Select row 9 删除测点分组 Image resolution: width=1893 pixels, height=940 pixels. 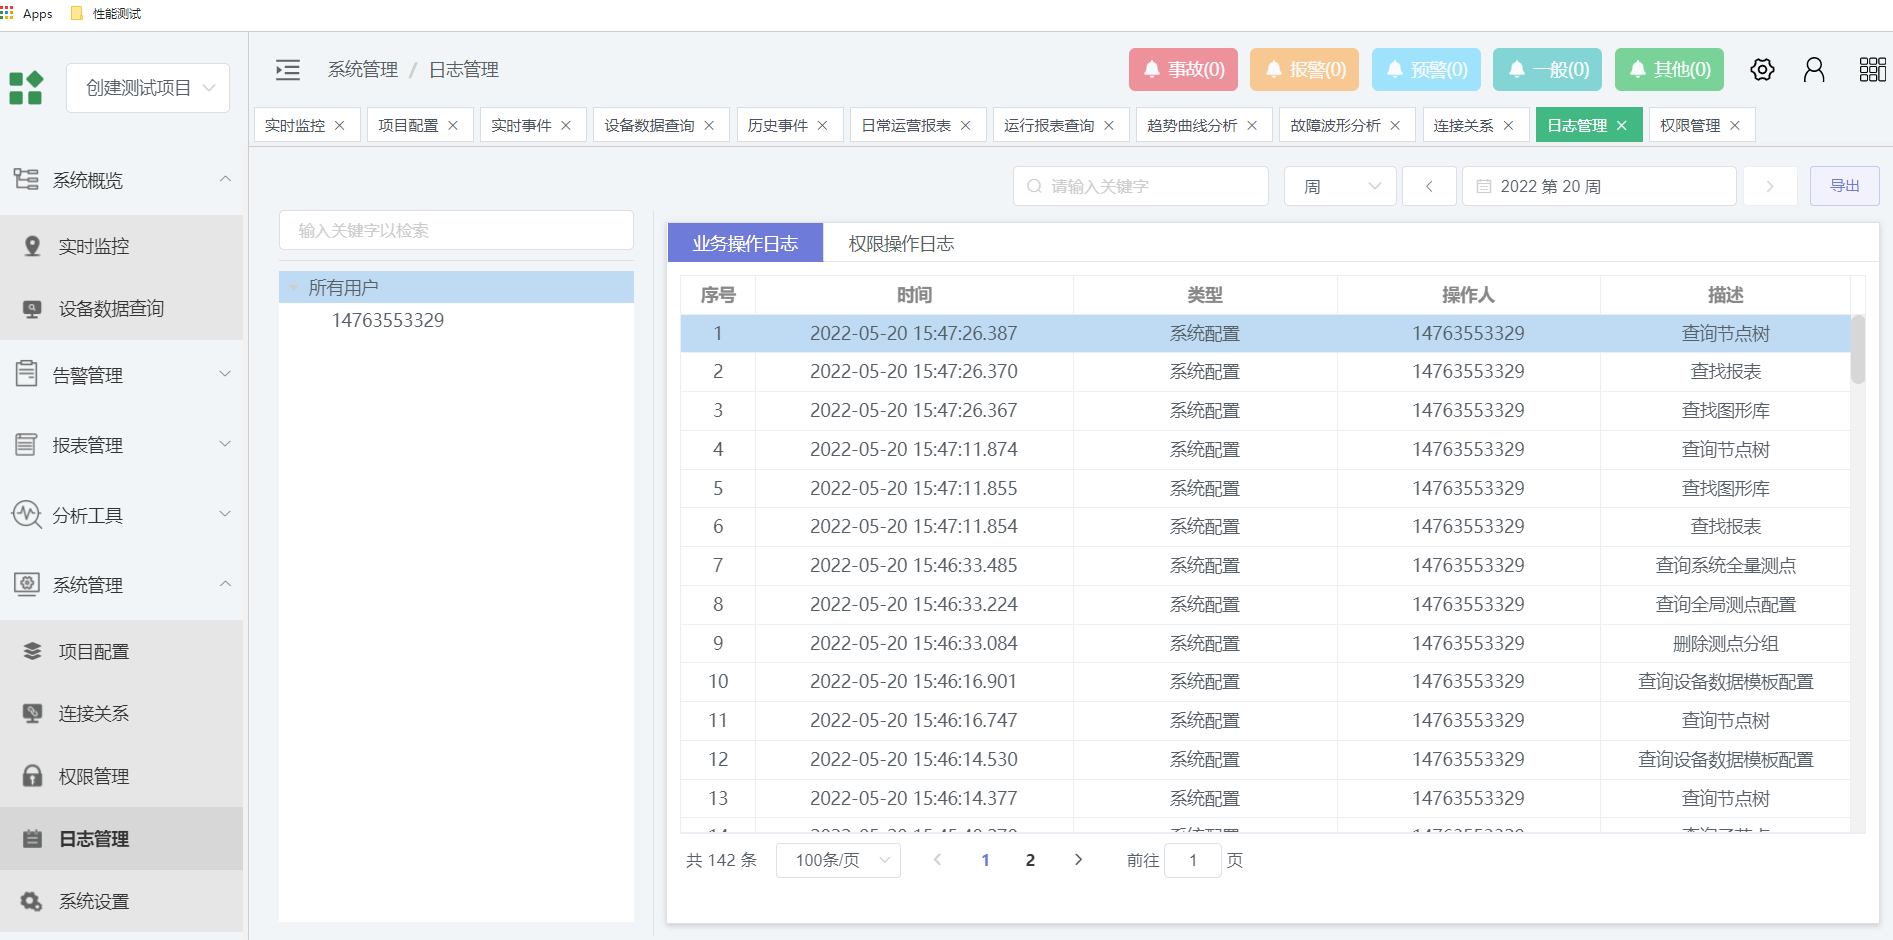tap(1265, 643)
